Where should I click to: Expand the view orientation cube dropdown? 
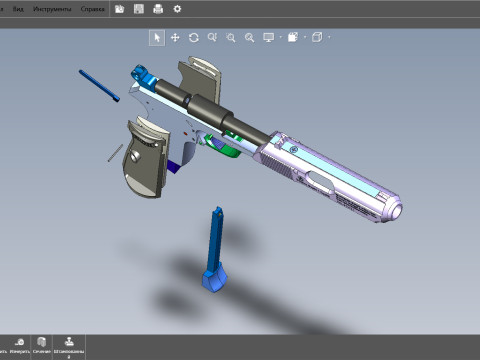pyautogui.click(x=329, y=37)
